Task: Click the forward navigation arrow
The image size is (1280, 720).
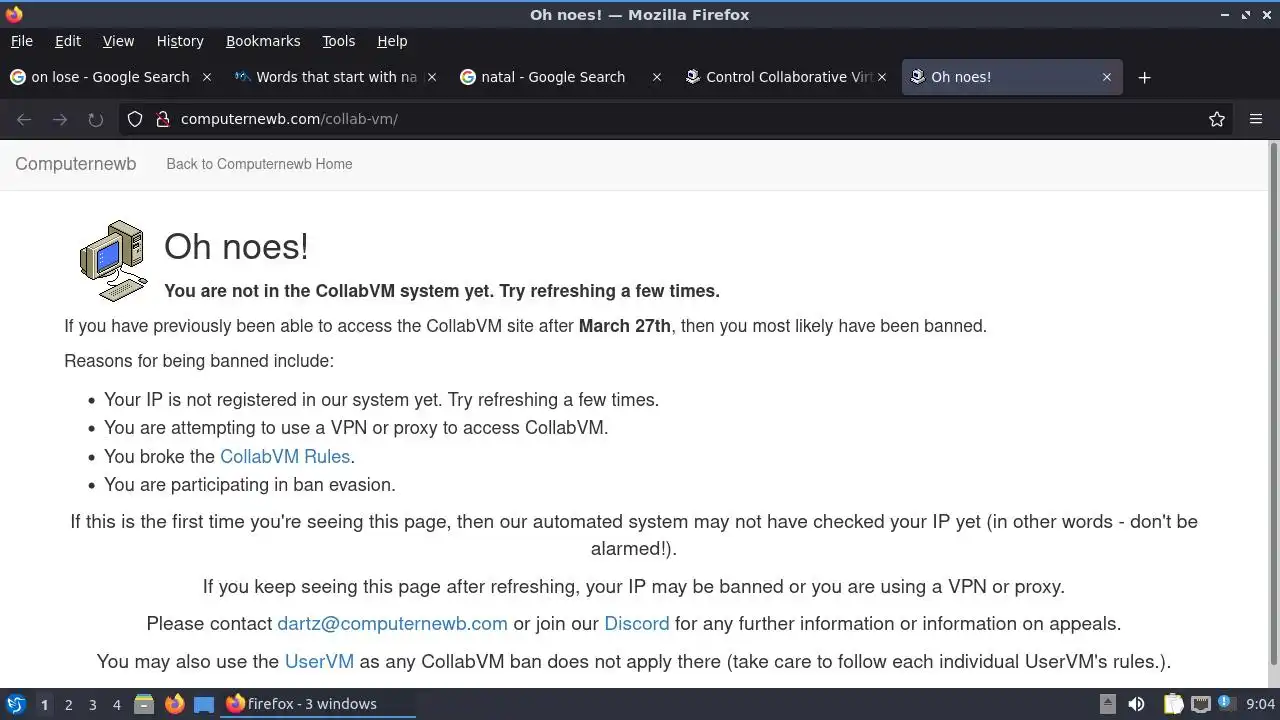Action: click(60, 119)
